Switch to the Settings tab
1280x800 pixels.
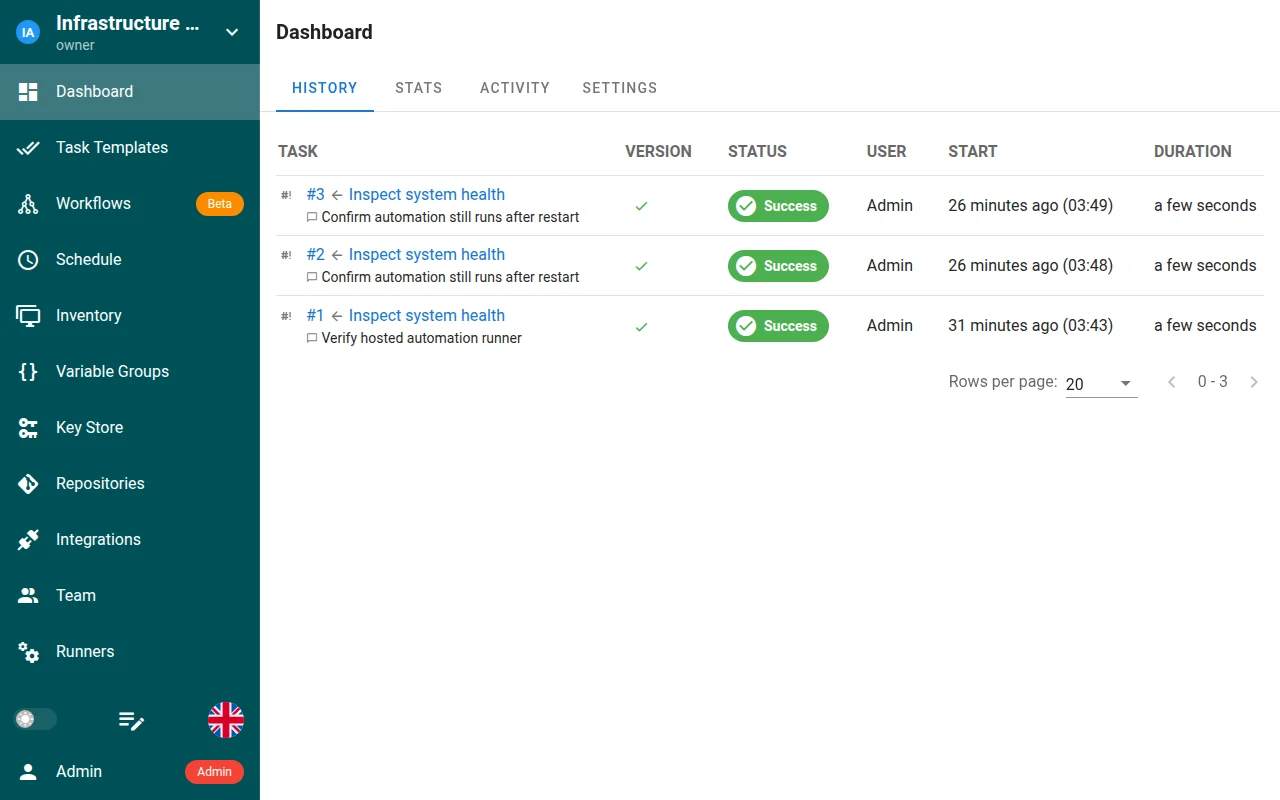click(620, 88)
